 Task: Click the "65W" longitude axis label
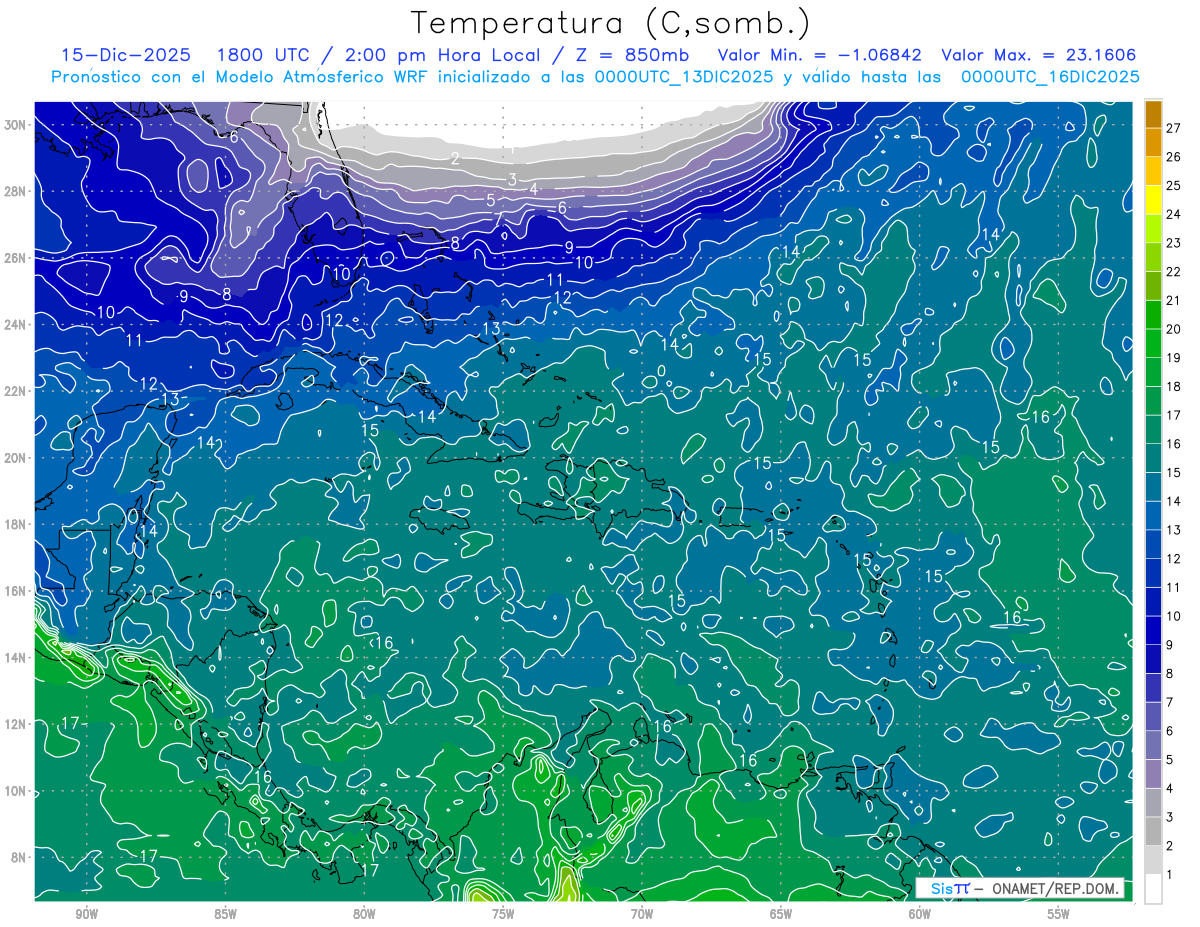tap(781, 915)
